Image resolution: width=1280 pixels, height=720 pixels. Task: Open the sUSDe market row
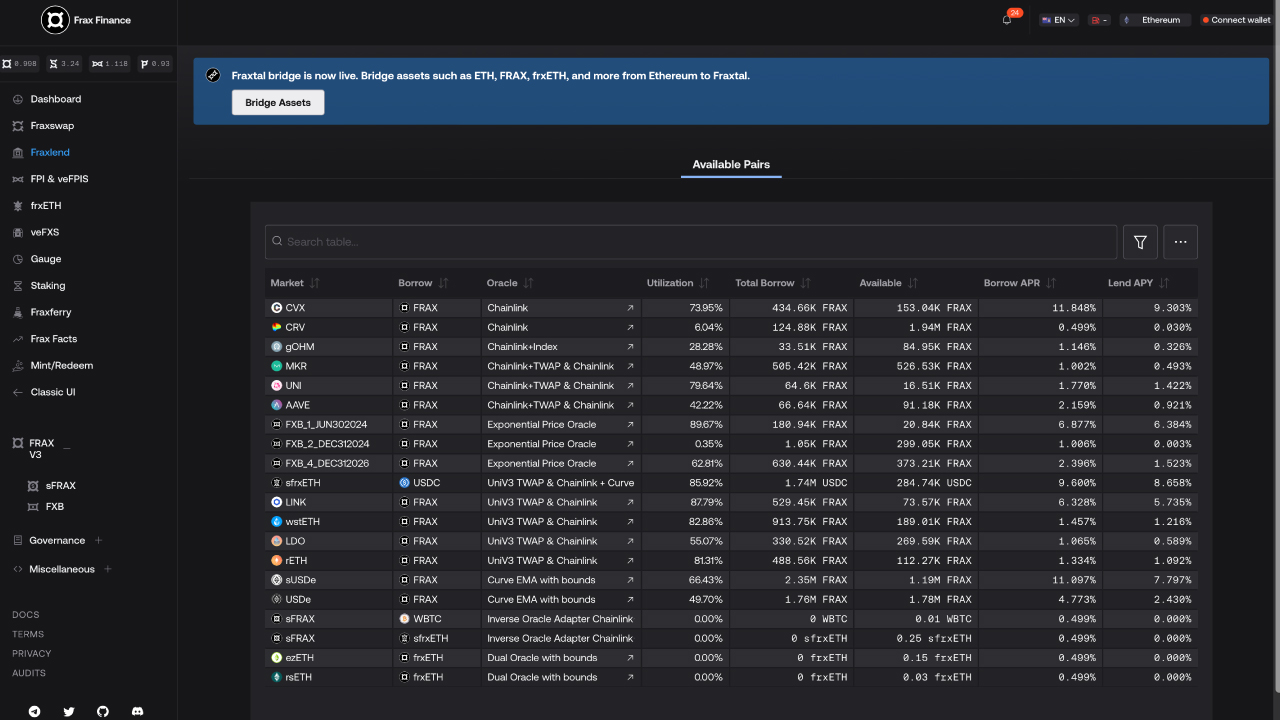731,580
